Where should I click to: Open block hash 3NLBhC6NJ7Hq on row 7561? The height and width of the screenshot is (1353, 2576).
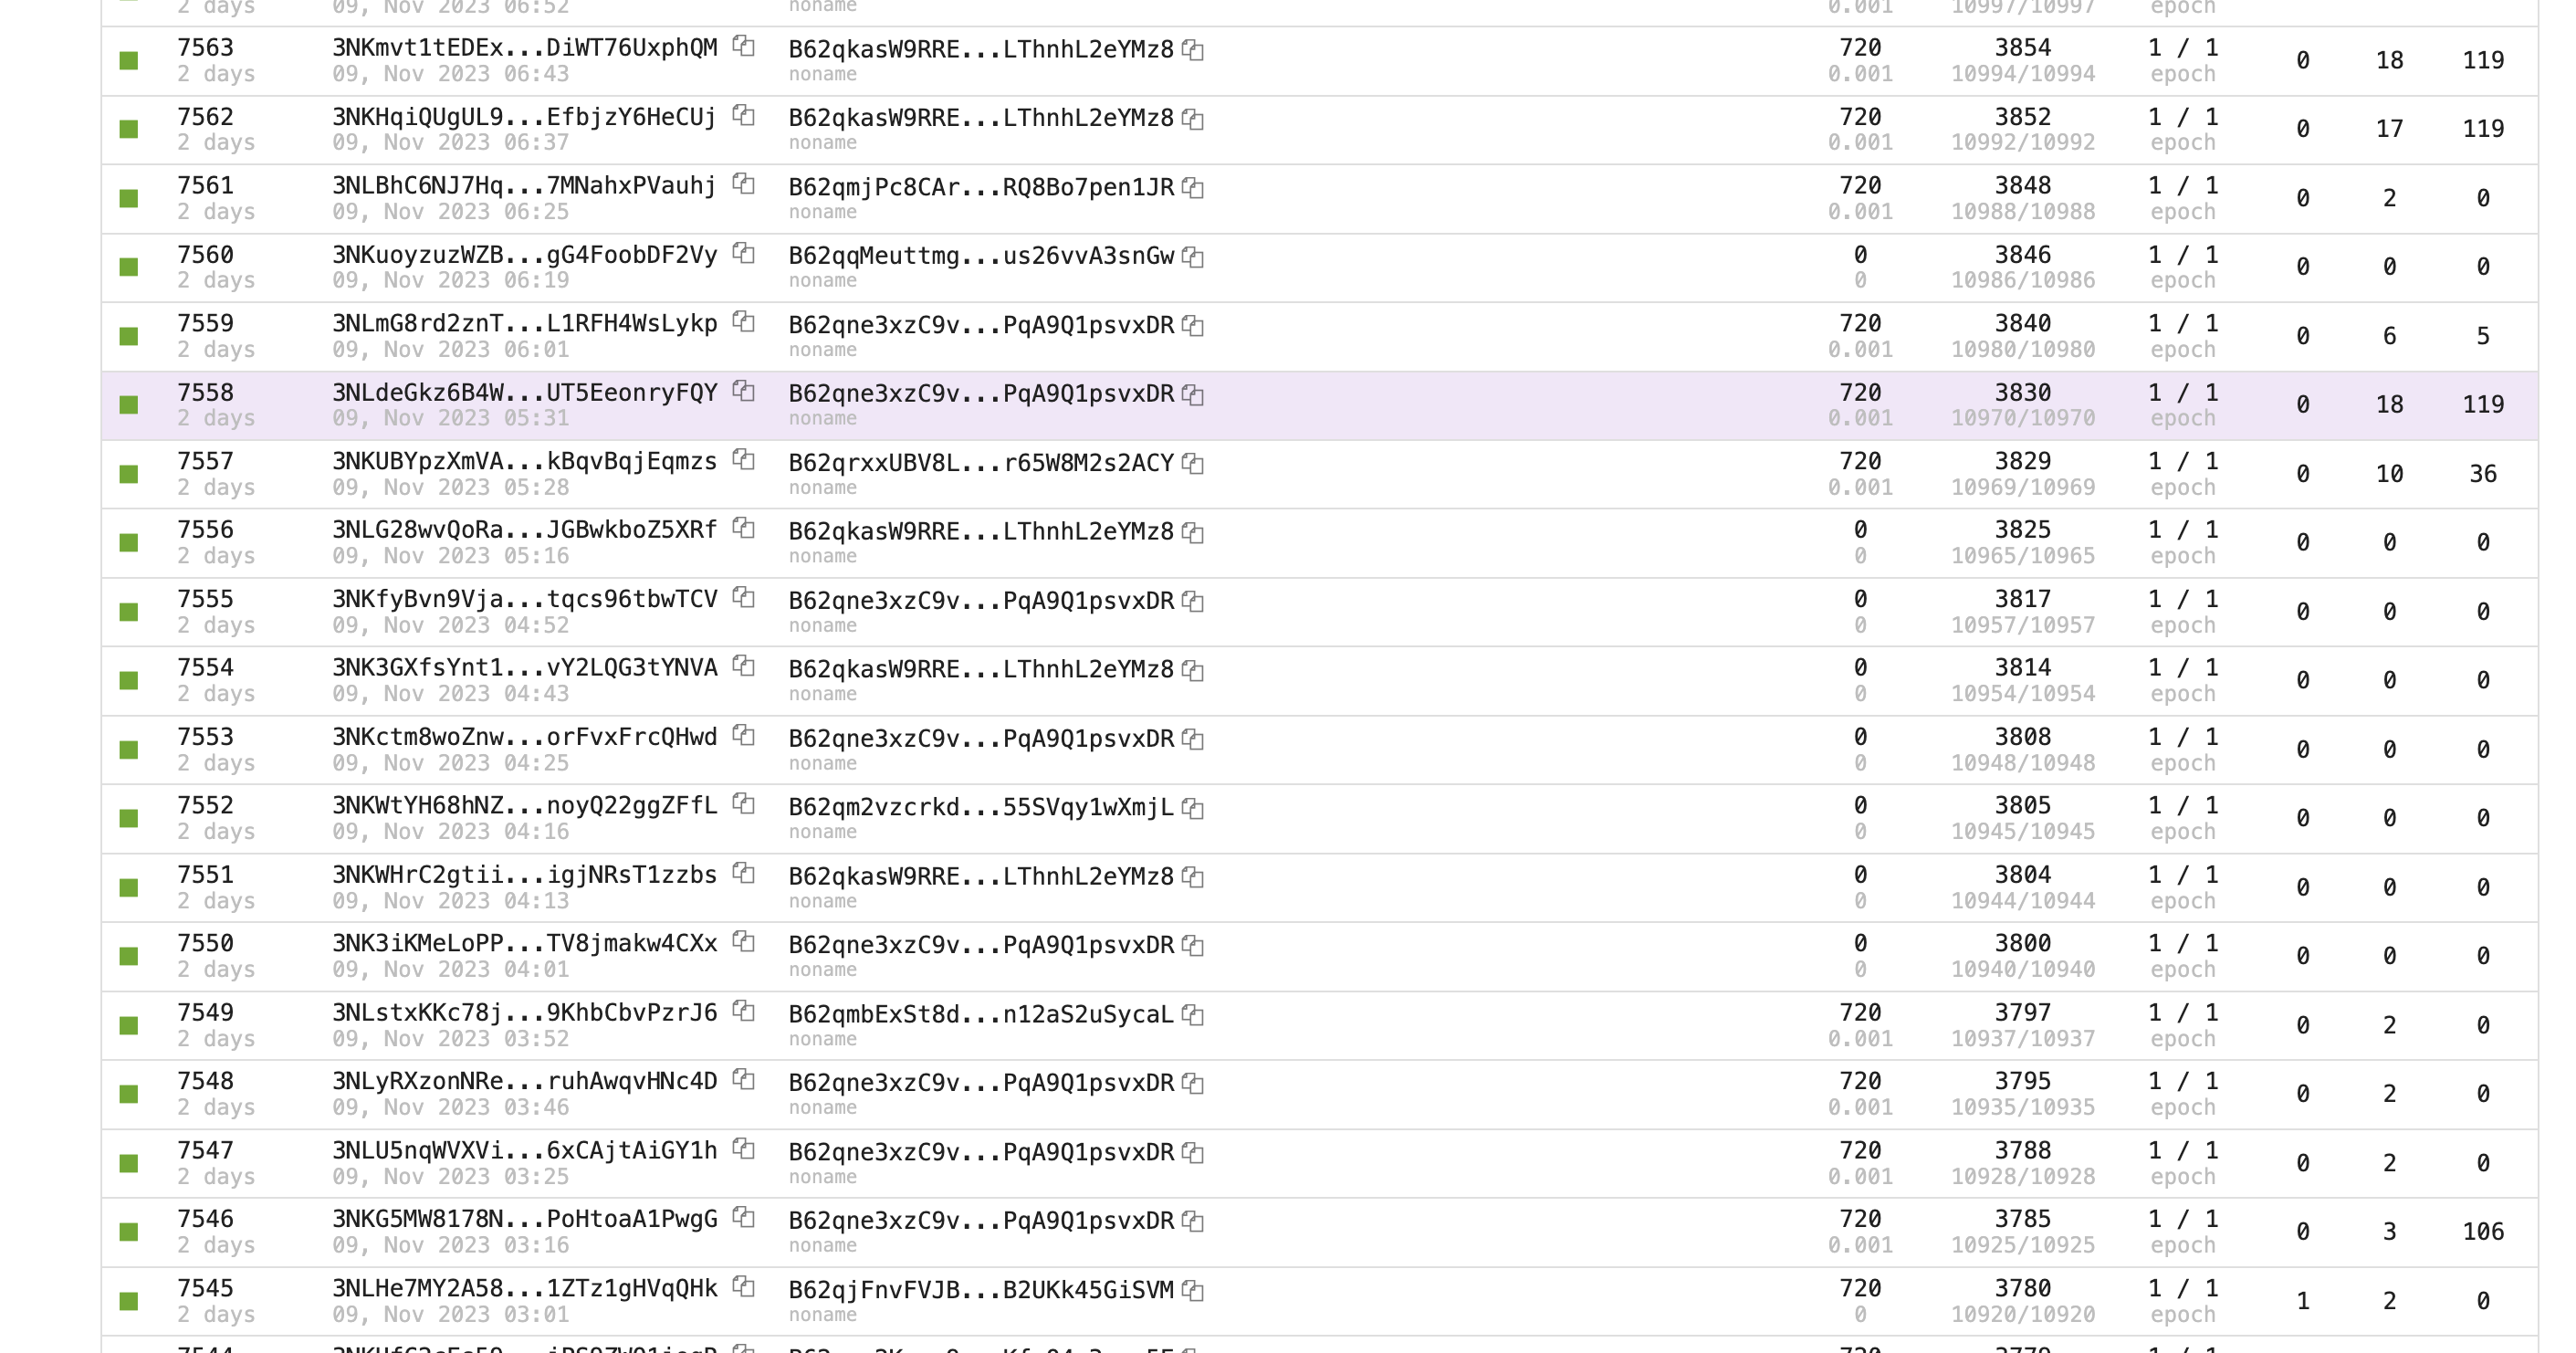[x=524, y=185]
